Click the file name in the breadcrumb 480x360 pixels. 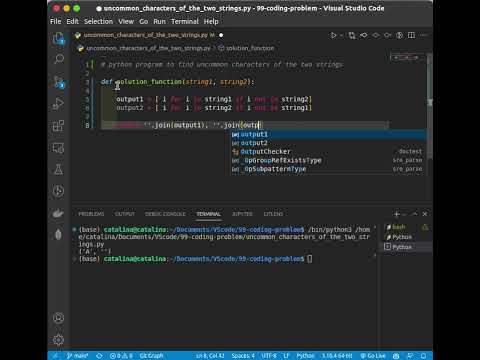(x=148, y=48)
